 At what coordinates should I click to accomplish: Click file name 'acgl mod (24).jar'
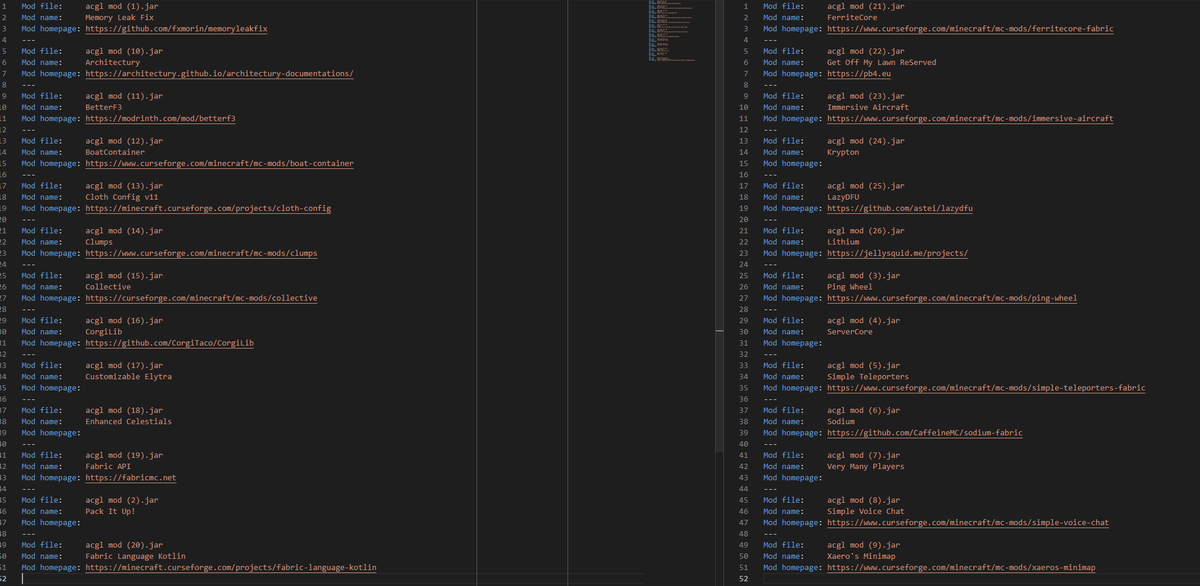(x=866, y=142)
